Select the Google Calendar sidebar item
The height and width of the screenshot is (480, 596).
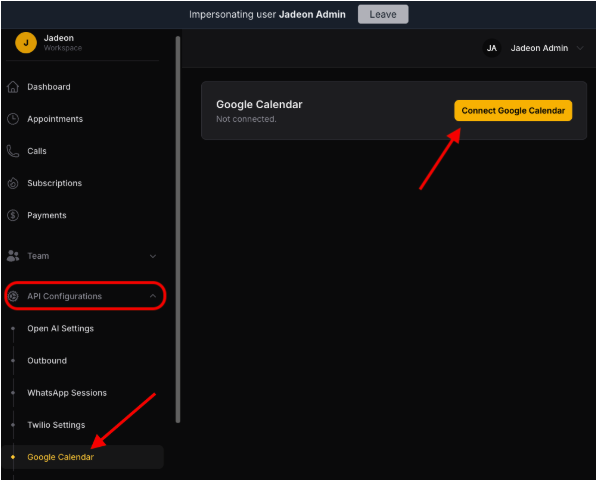83,457
